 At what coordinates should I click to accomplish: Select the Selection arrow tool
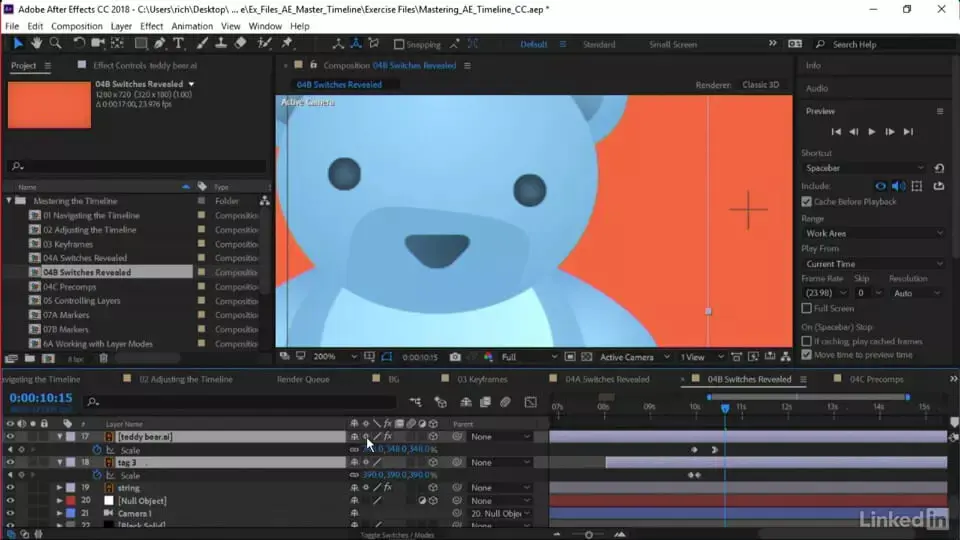(18, 43)
